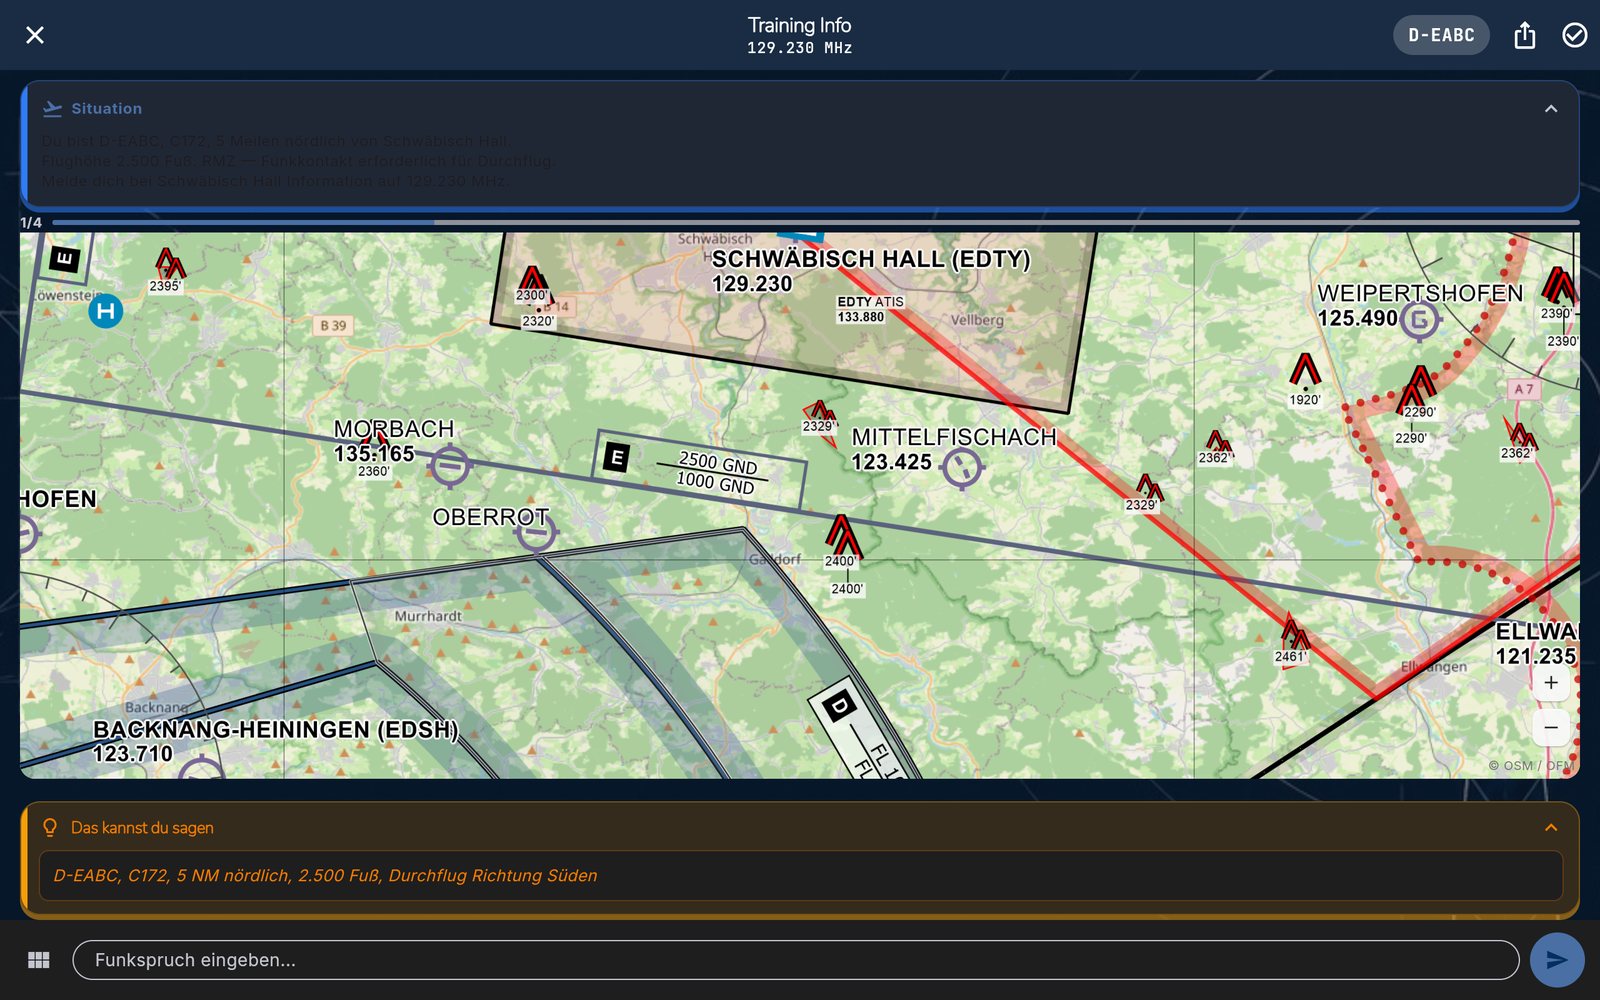The image size is (1600, 1000).
Task: Collapse the Situation panel
Action: pyautogui.click(x=1551, y=108)
